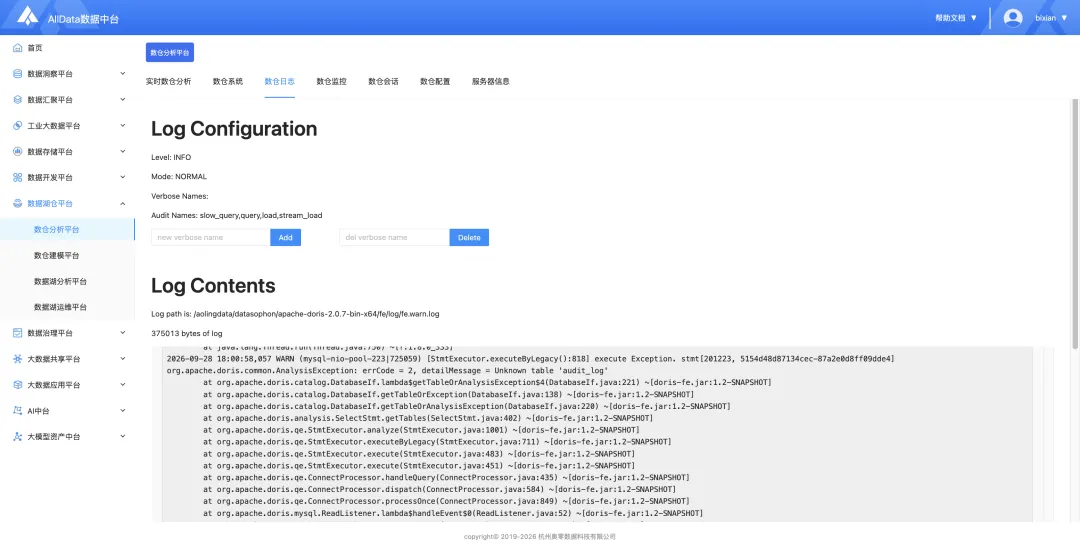Click the user avatar icon
Viewport: 1080px width, 548px height.
pos(1012,18)
